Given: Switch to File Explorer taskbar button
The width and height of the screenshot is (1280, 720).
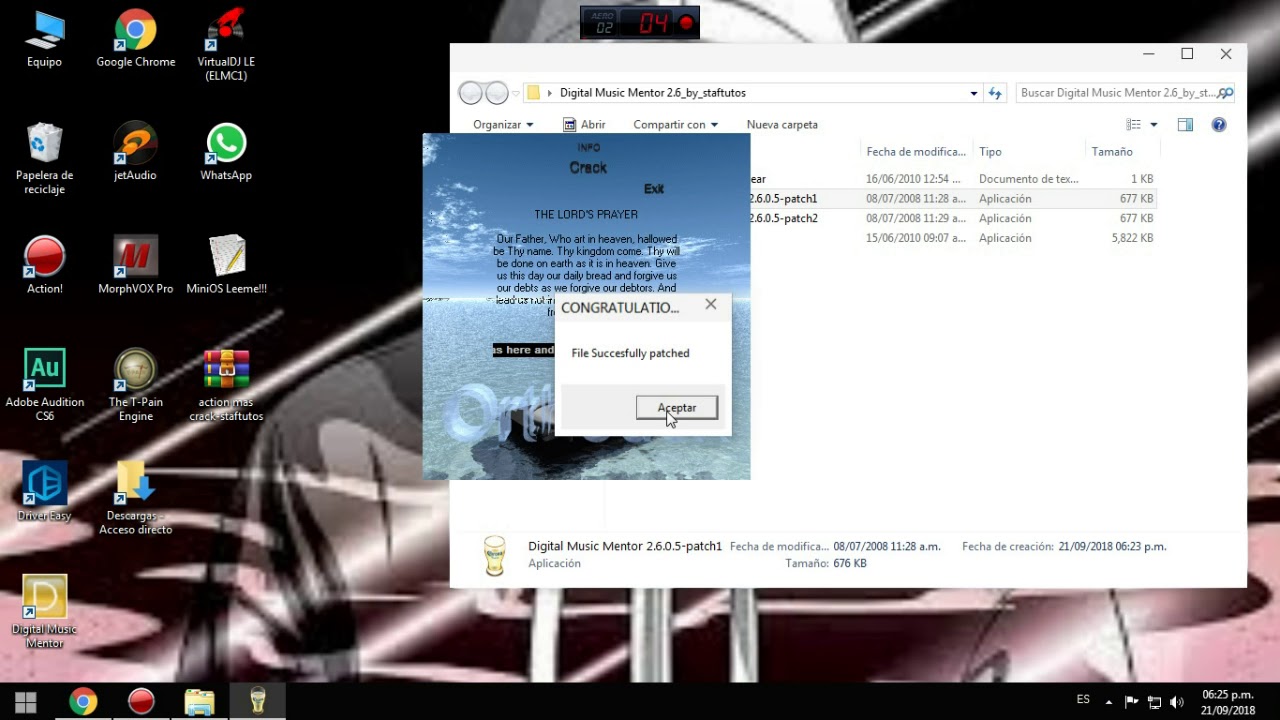Looking at the screenshot, I should coord(199,701).
